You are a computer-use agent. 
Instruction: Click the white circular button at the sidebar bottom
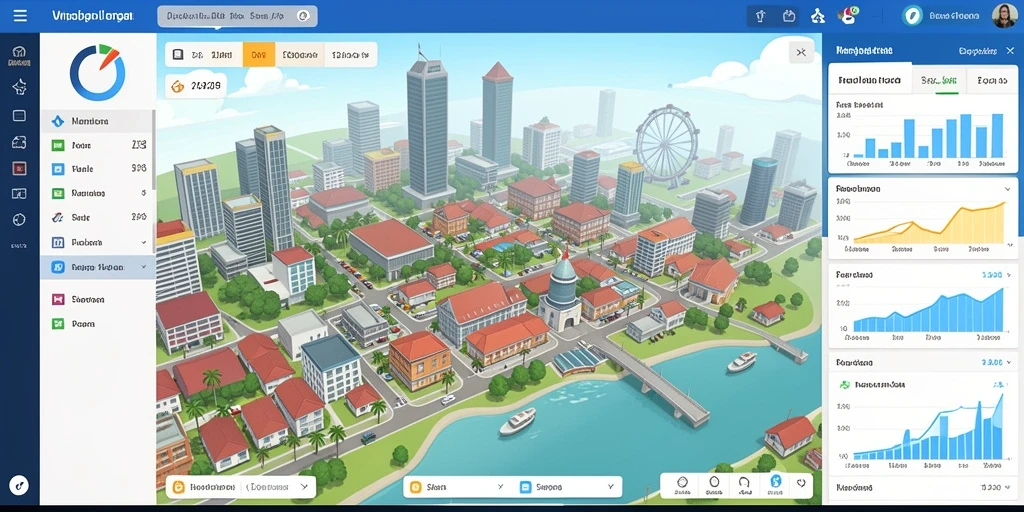(x=19, y=485)
